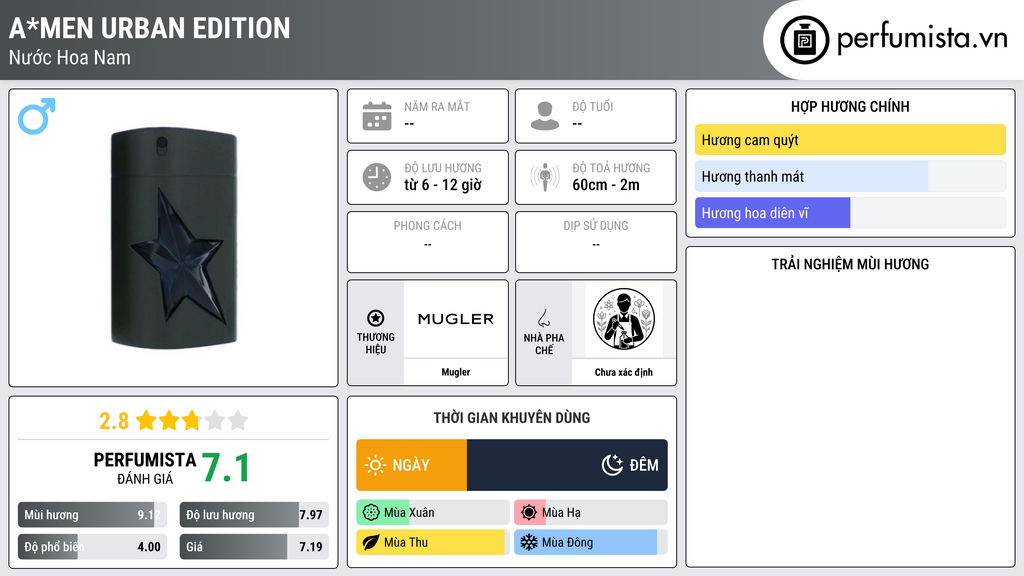
Task: Click the 2.8 star rating number
Action: [x=114, y=421]
